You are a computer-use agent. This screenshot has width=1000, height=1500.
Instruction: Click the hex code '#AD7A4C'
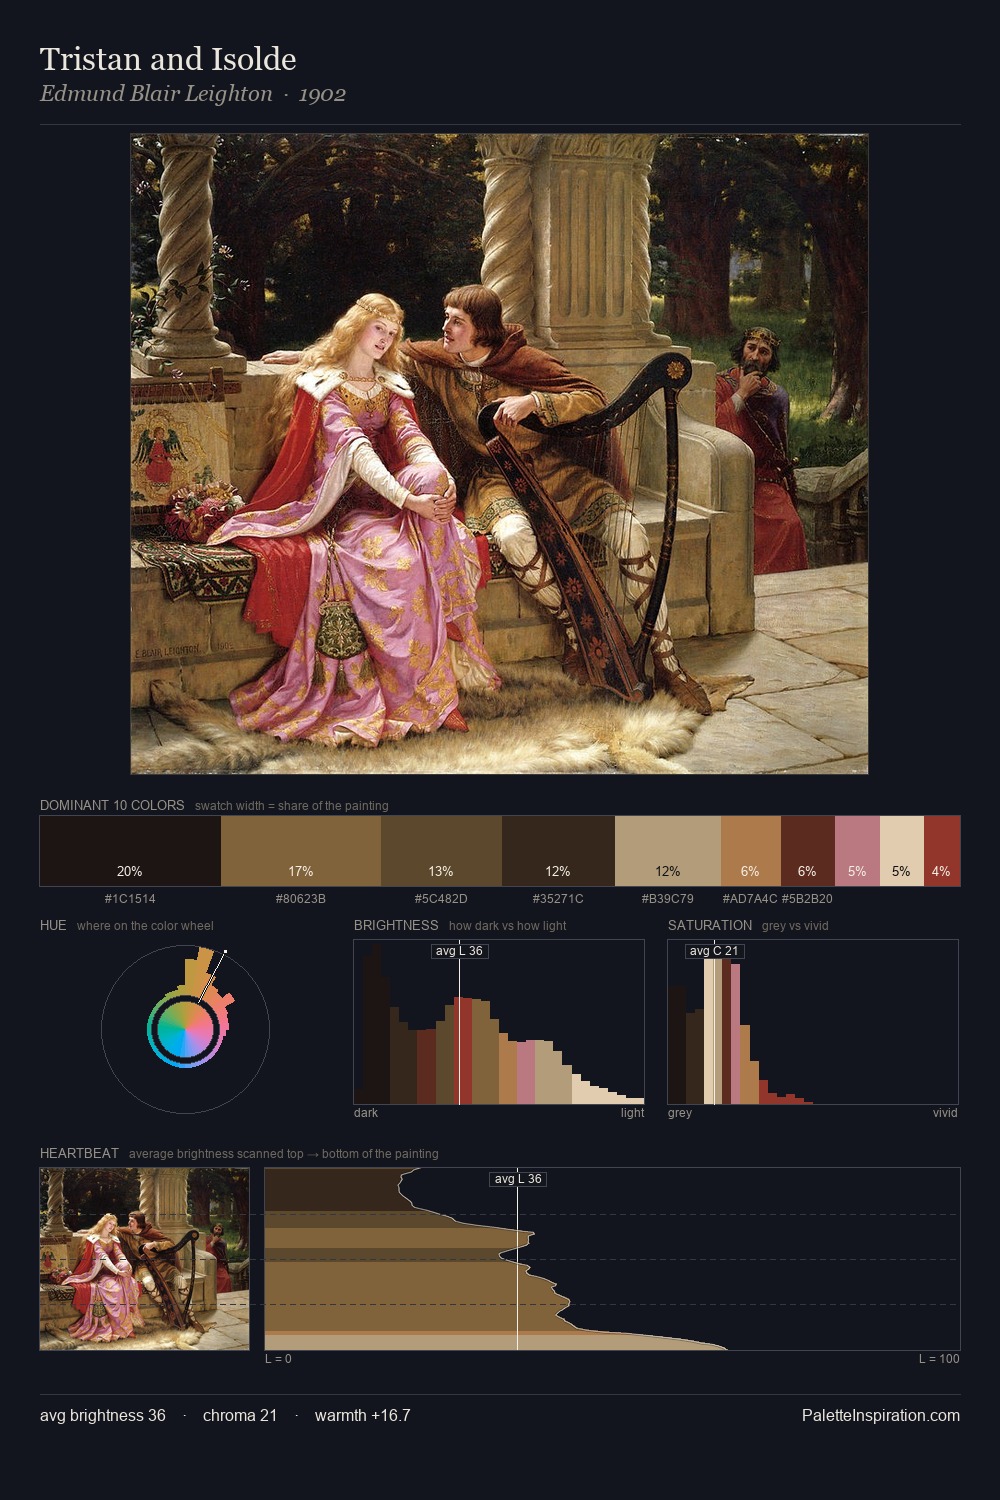pos(750,899)
